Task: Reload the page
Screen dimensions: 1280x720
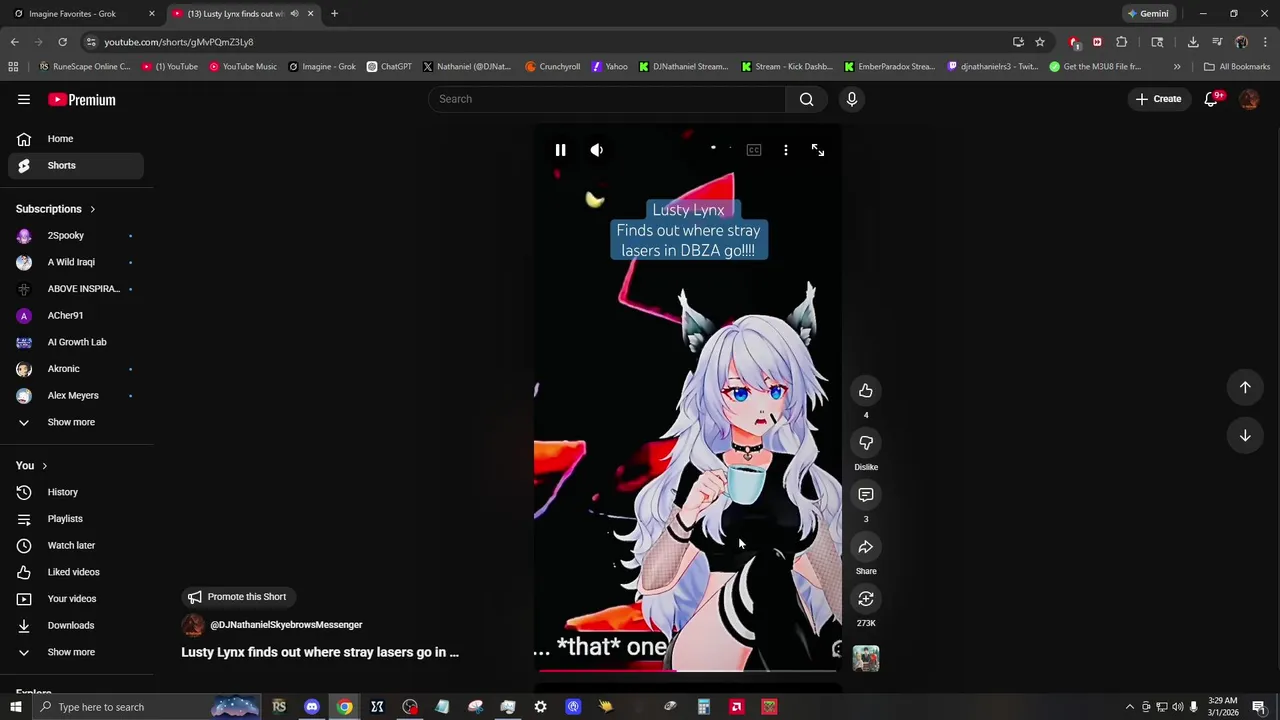Action: [62, 42]
